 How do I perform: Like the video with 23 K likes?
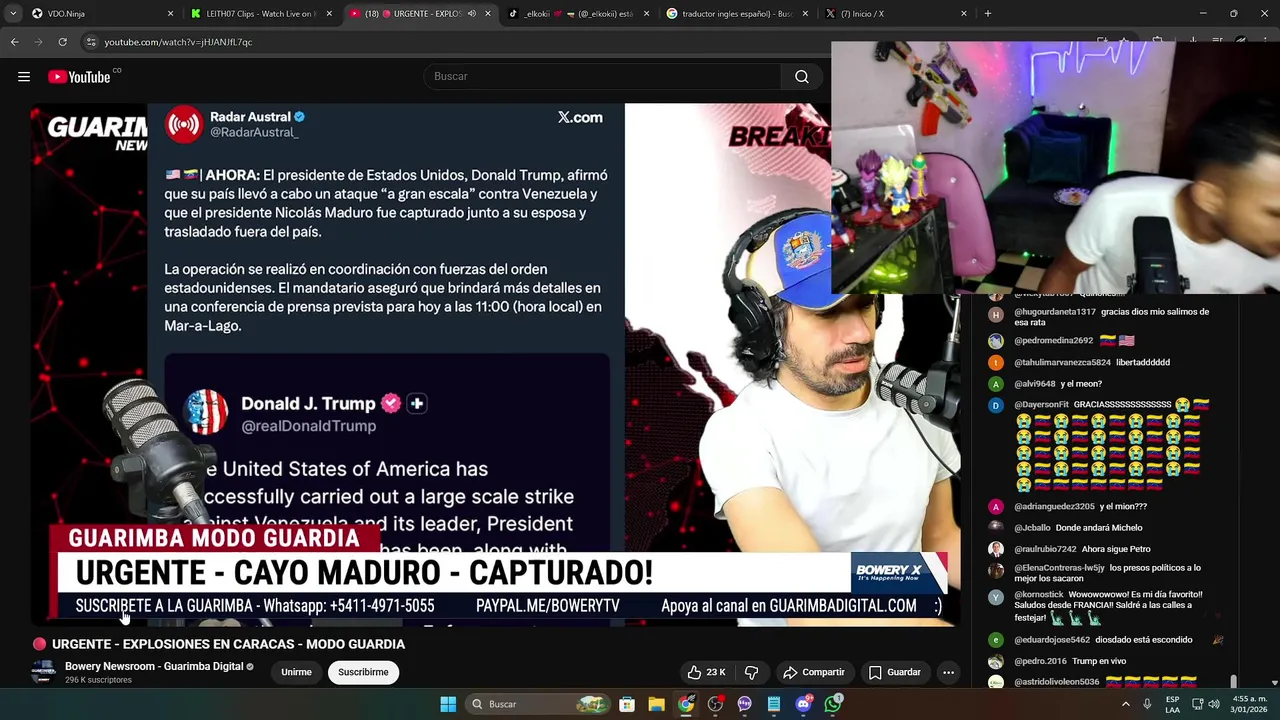click(706, 672)
